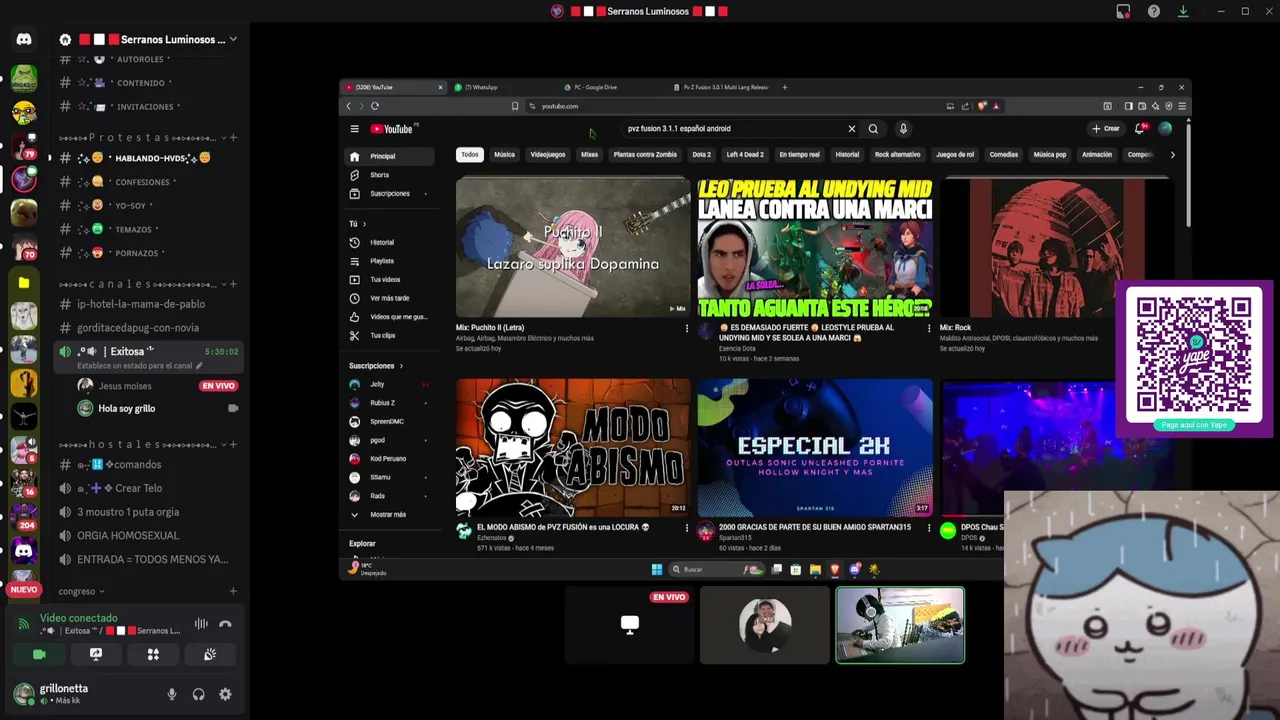Deafen audio with the headphones icon
This screenshot has height=720, width=1280.
pos(198,694)
